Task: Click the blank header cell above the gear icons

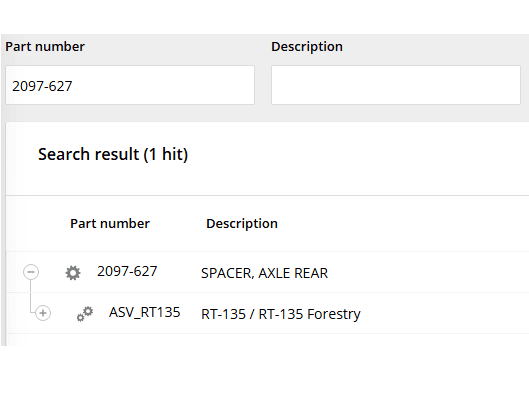Action: (x=37, y=224)
